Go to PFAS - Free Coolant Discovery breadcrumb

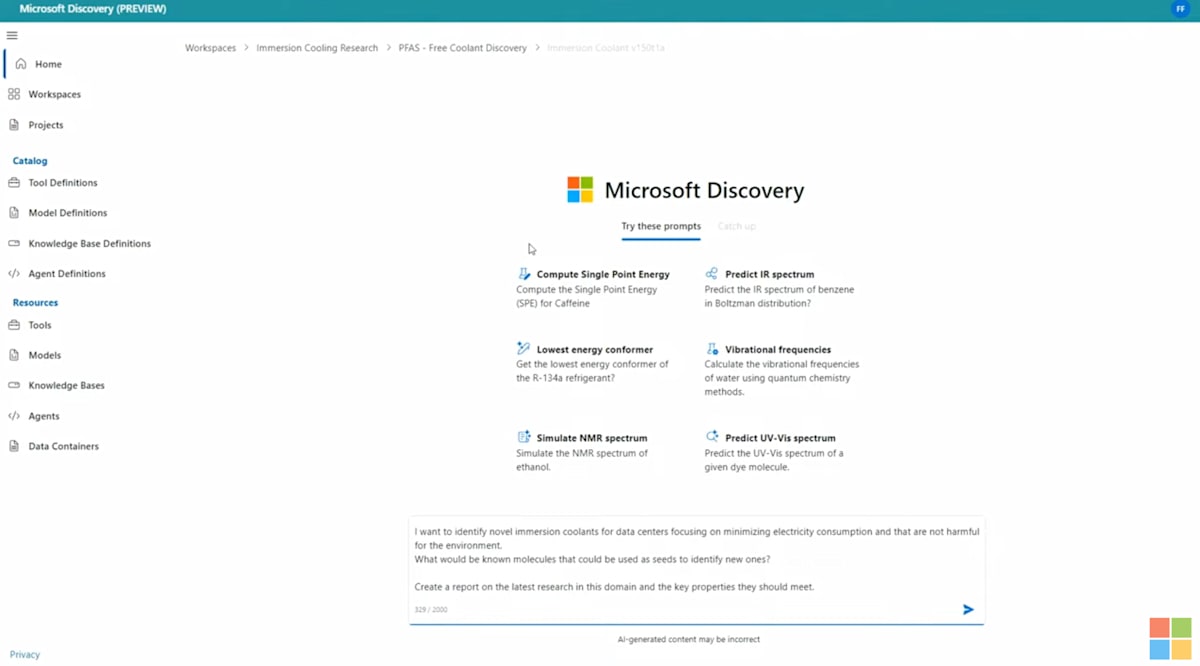[462, 48]
